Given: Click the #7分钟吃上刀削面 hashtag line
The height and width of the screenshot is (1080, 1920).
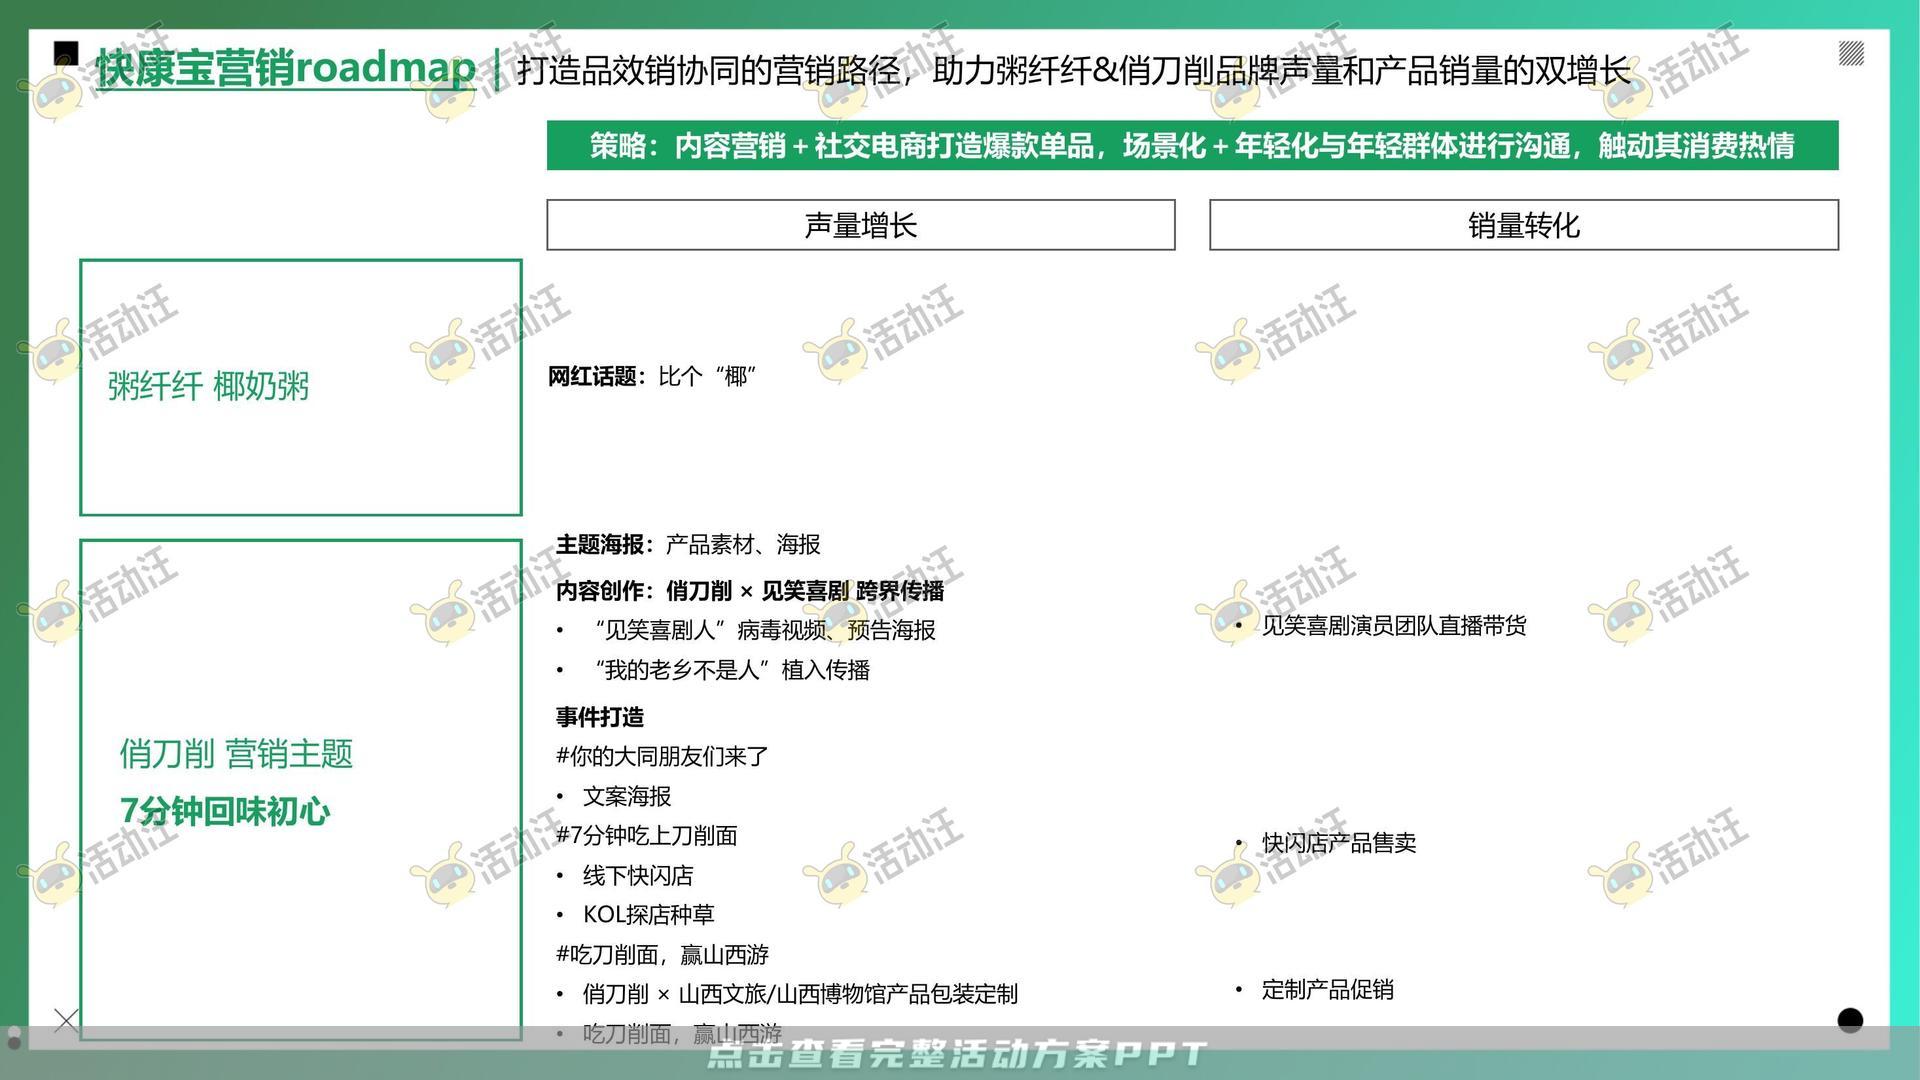Looking at the screenshot, I should click(647, 835).
